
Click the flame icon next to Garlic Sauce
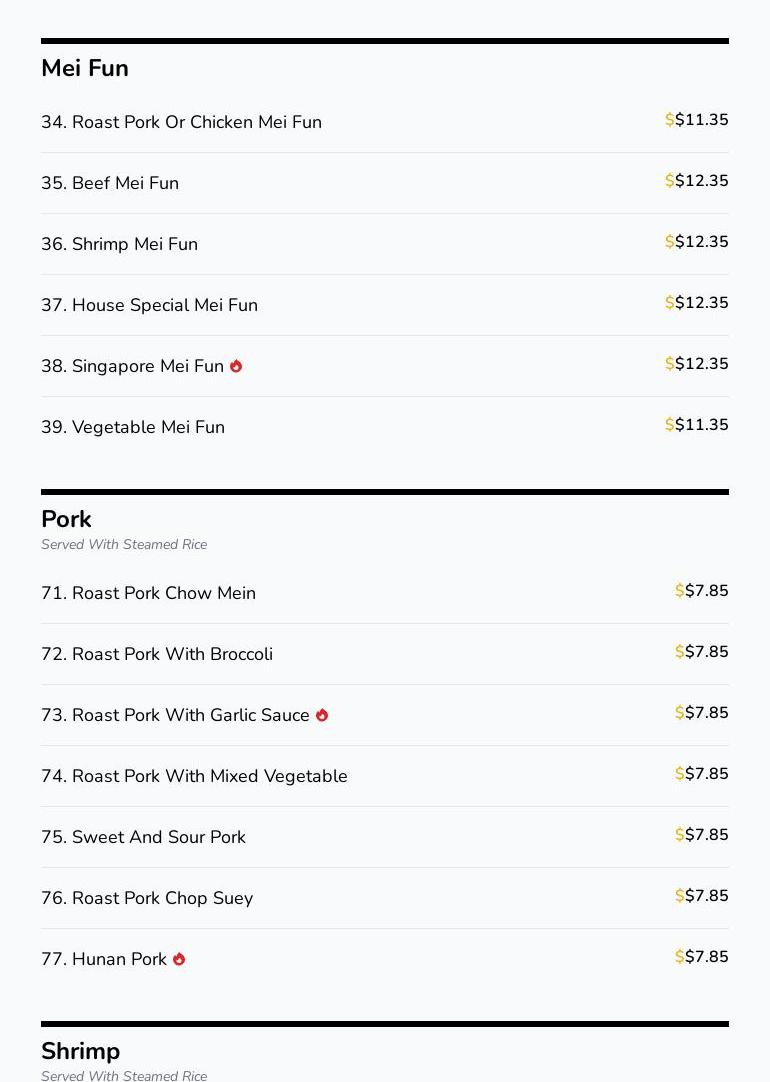(x=322, y=715)
